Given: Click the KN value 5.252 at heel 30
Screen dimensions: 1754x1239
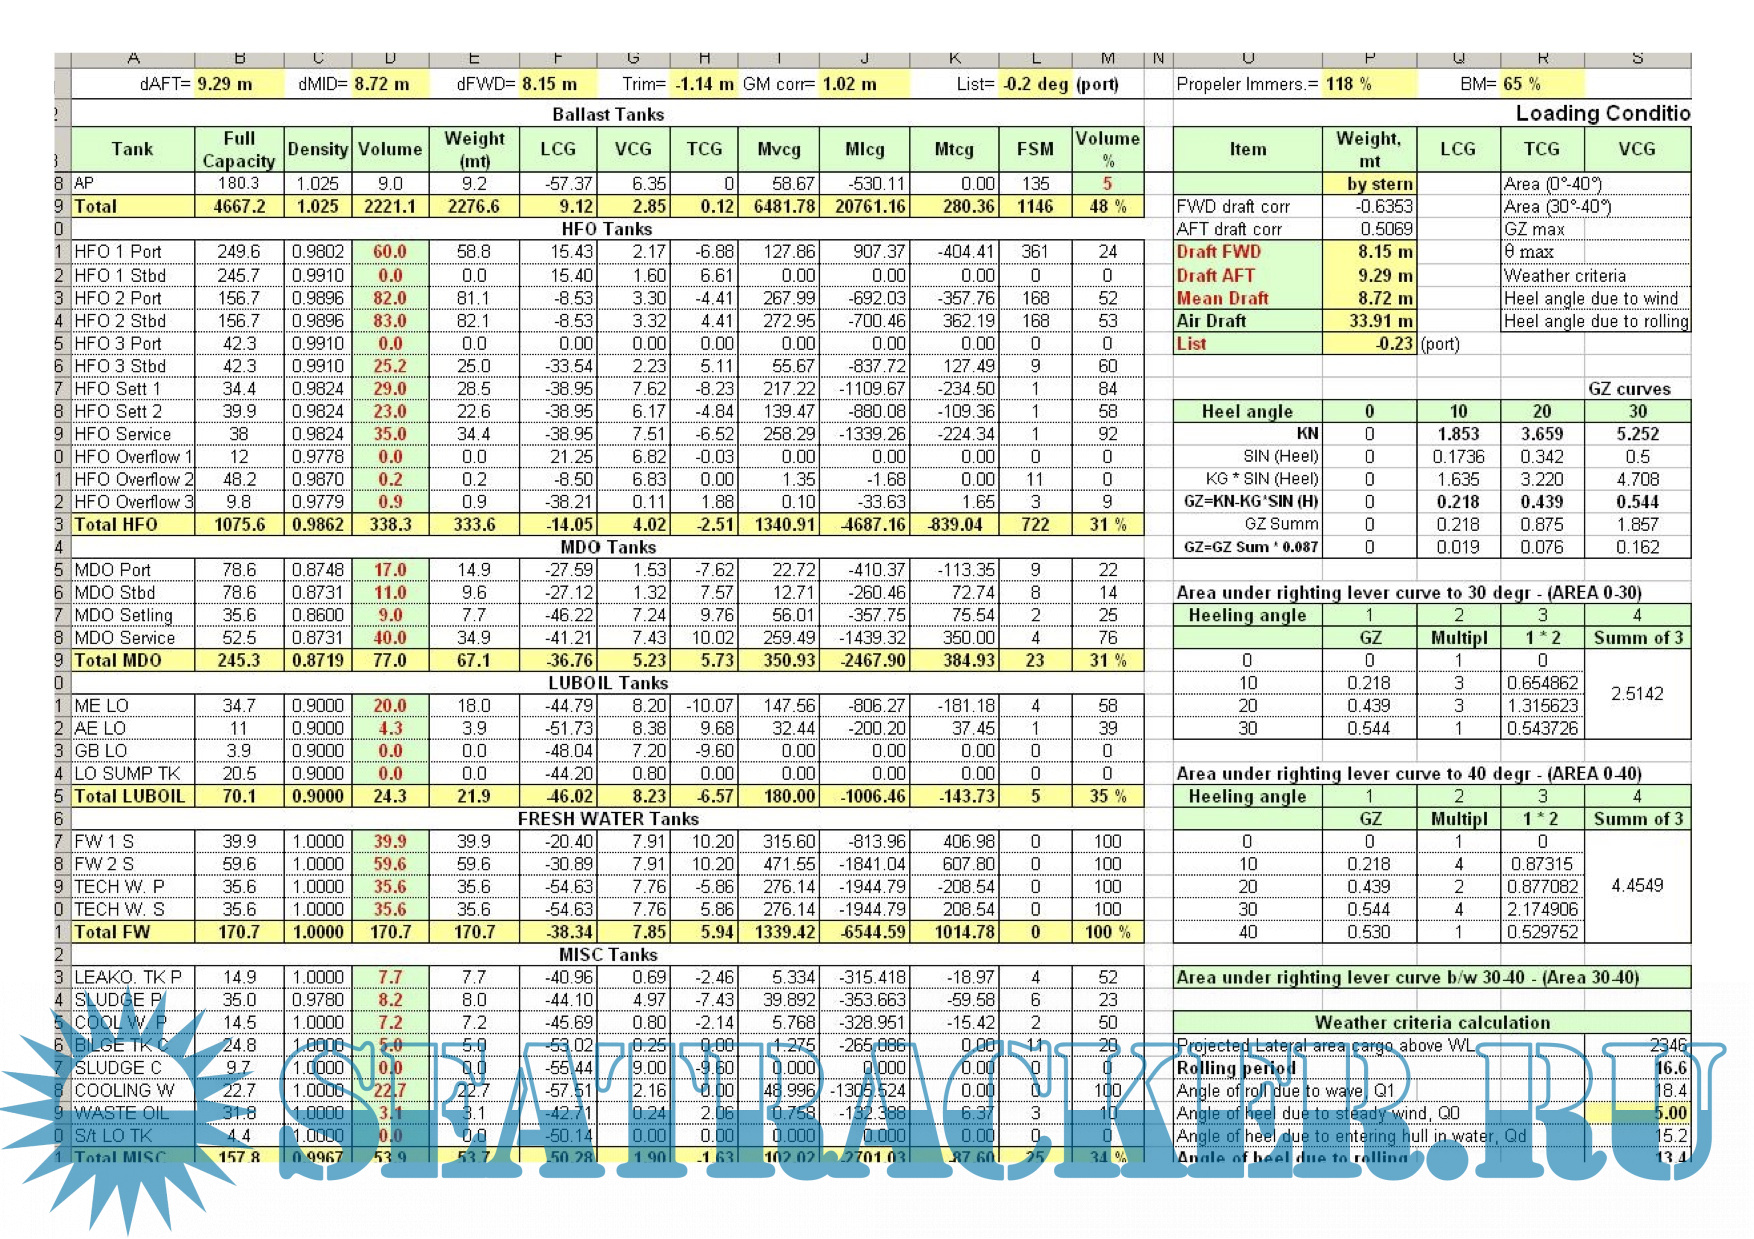Looking at the screenshot, I should (1637, 434).
